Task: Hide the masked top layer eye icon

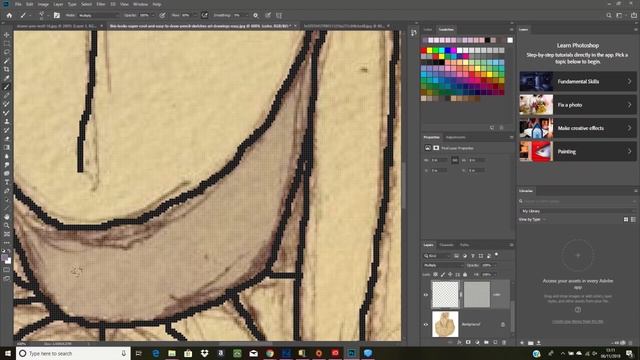Action: click(x=426, y=294)
